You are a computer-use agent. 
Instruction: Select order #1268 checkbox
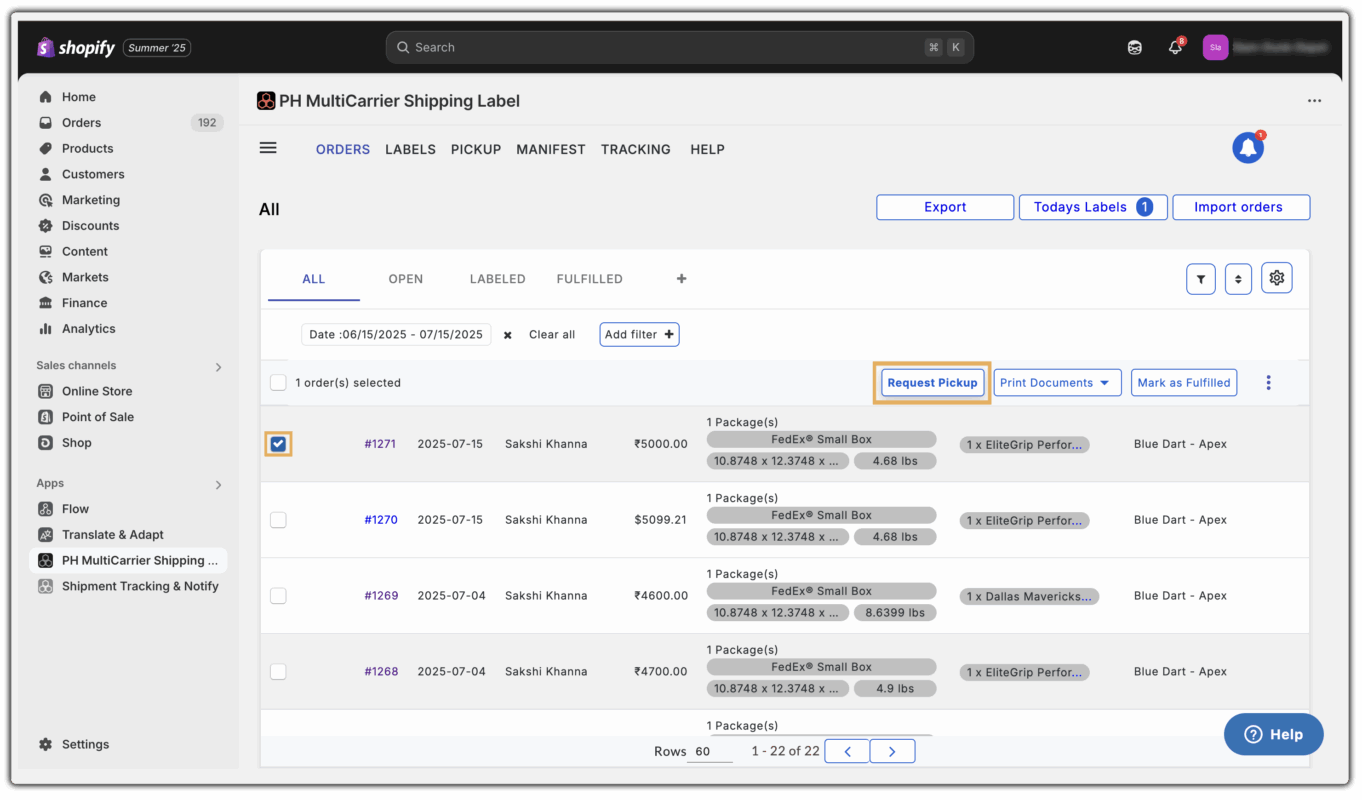(278, 672)
